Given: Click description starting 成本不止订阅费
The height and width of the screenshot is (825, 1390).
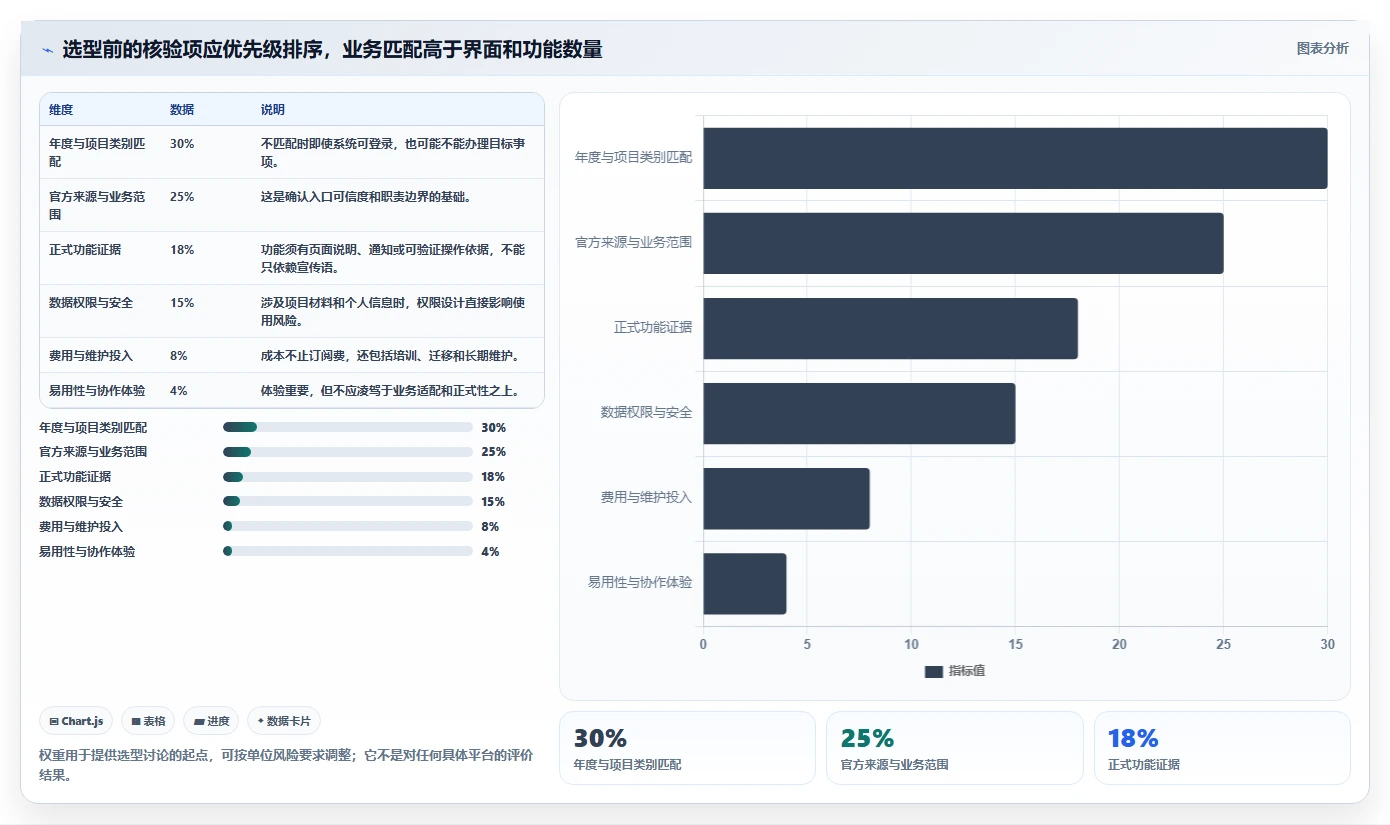Looking at the screenshot, I should click(390, 356).
